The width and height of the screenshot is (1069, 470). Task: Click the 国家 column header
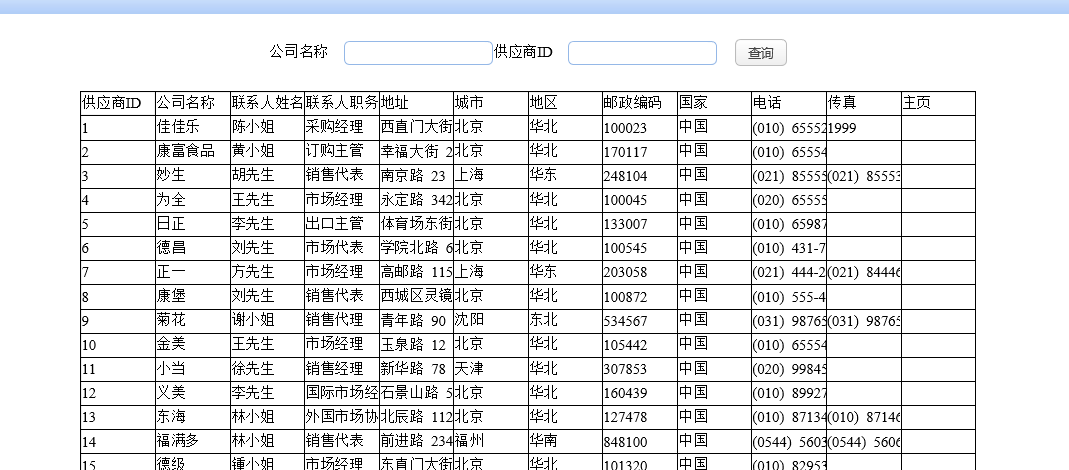point(714,104)
